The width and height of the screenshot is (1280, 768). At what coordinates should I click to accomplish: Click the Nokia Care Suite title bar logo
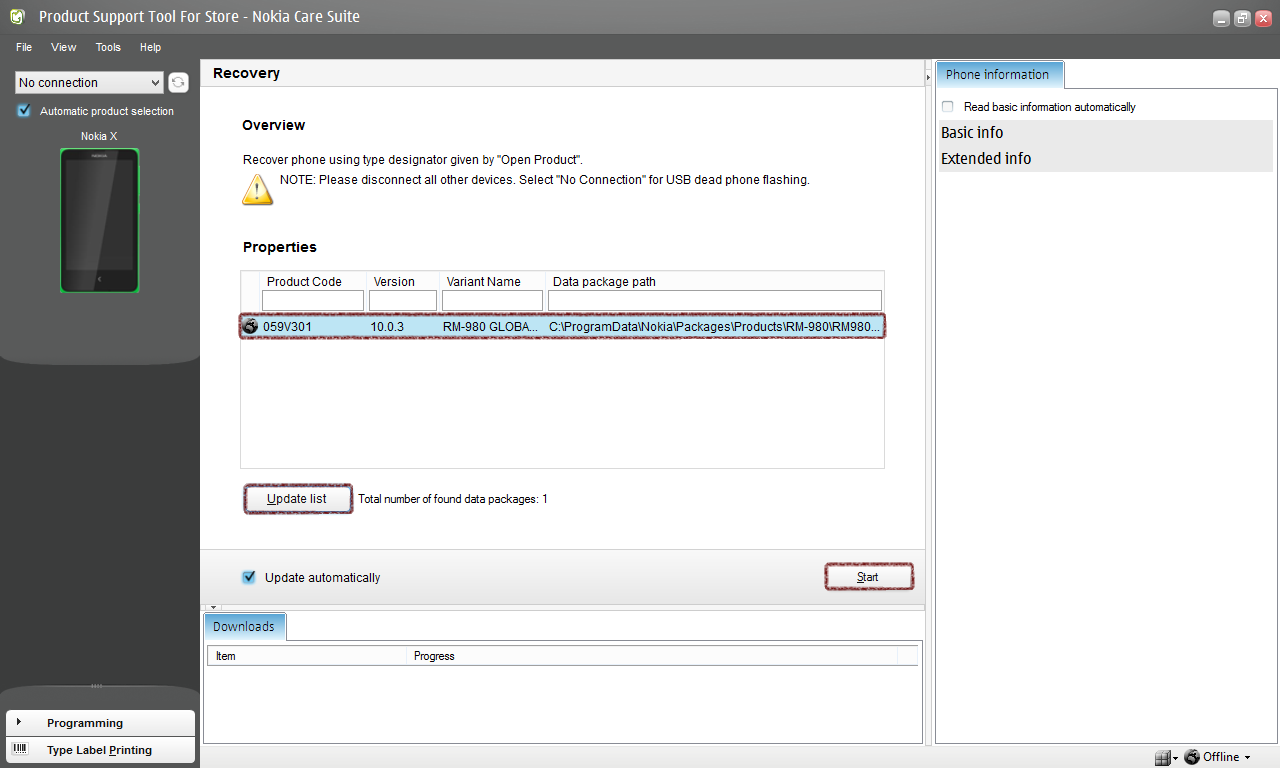click(x=17, y=17)
